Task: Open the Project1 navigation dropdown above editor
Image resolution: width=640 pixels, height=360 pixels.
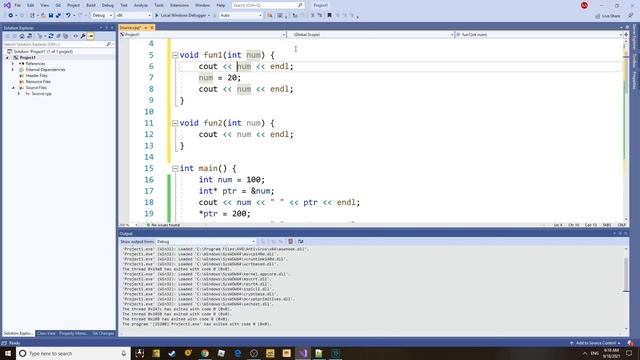Action: (x=203, y=35)
